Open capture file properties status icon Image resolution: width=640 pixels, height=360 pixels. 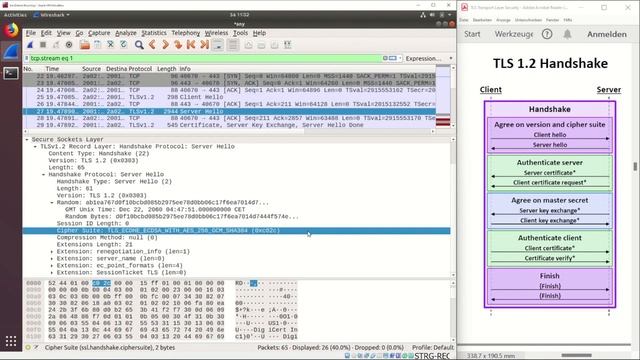coord(36,347)
